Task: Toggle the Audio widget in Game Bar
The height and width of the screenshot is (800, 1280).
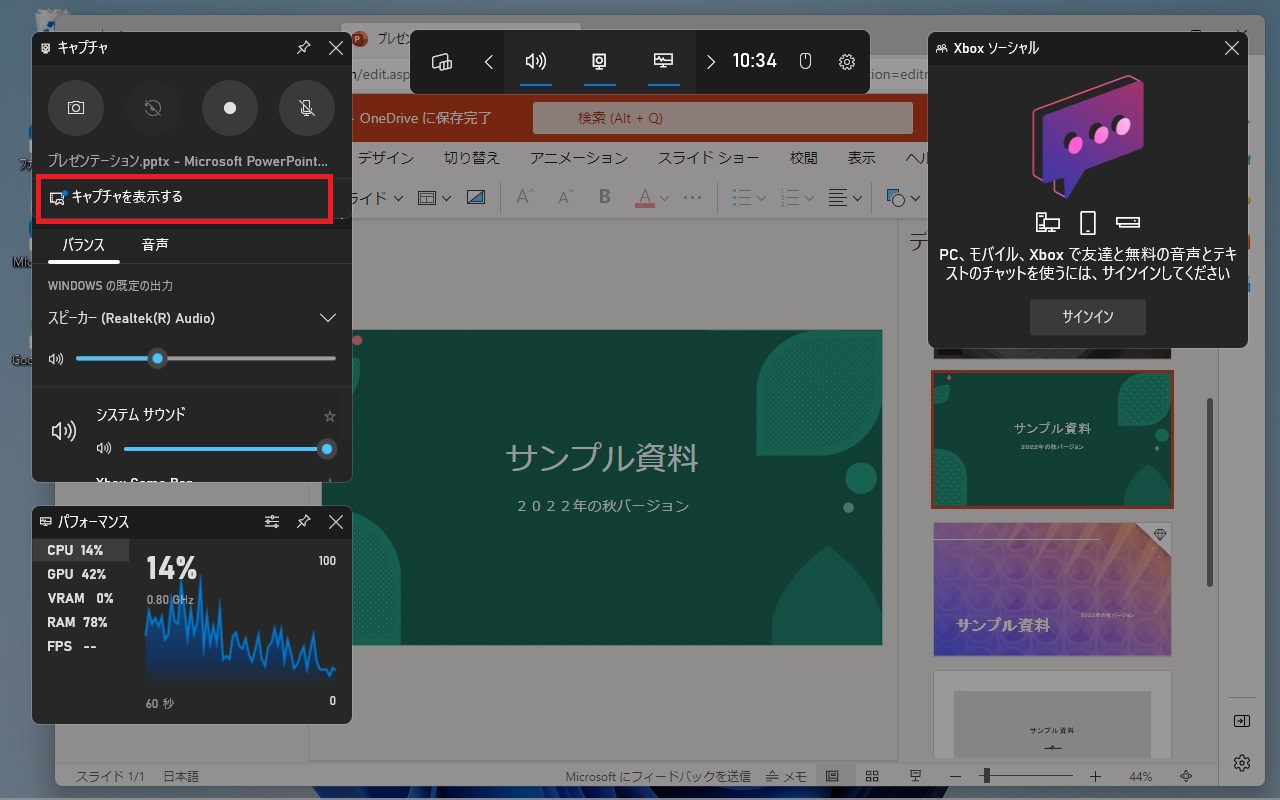Action: [536, 62]
